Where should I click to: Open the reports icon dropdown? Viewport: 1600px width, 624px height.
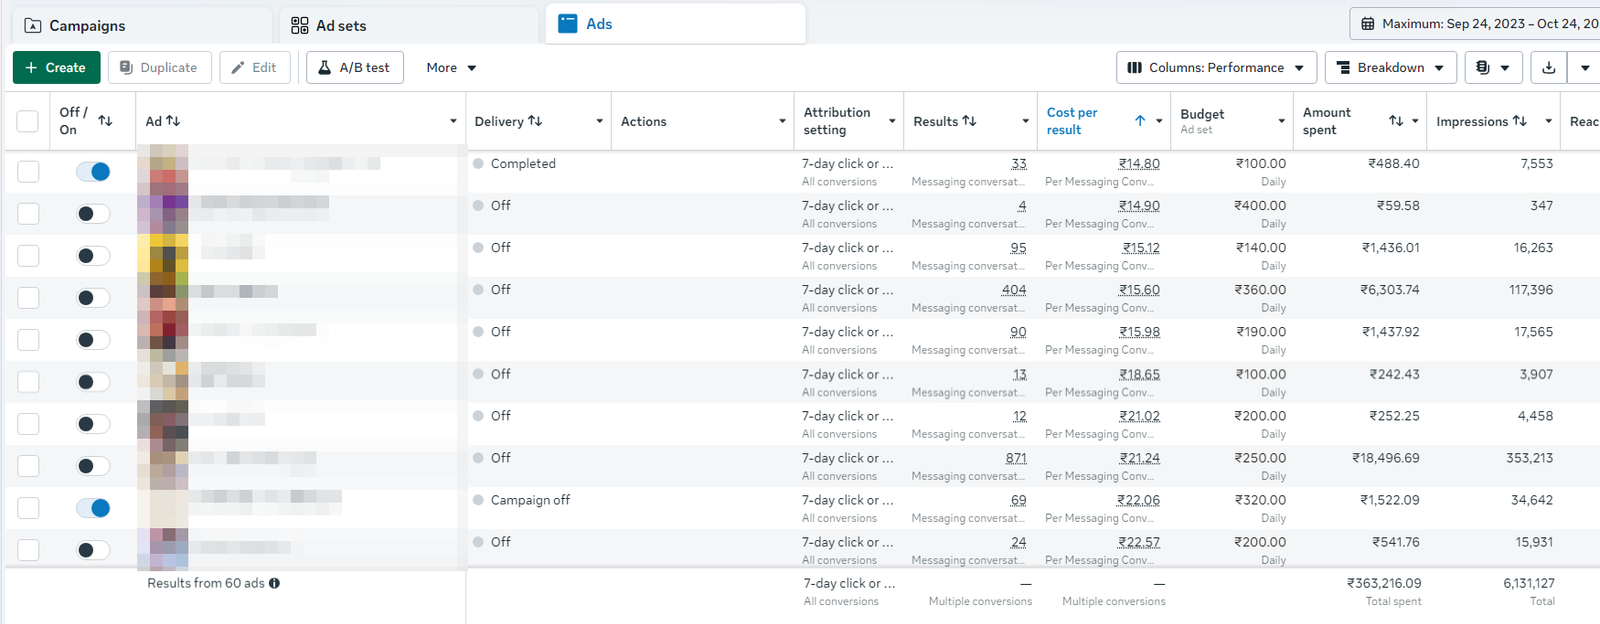point(1494,67)
